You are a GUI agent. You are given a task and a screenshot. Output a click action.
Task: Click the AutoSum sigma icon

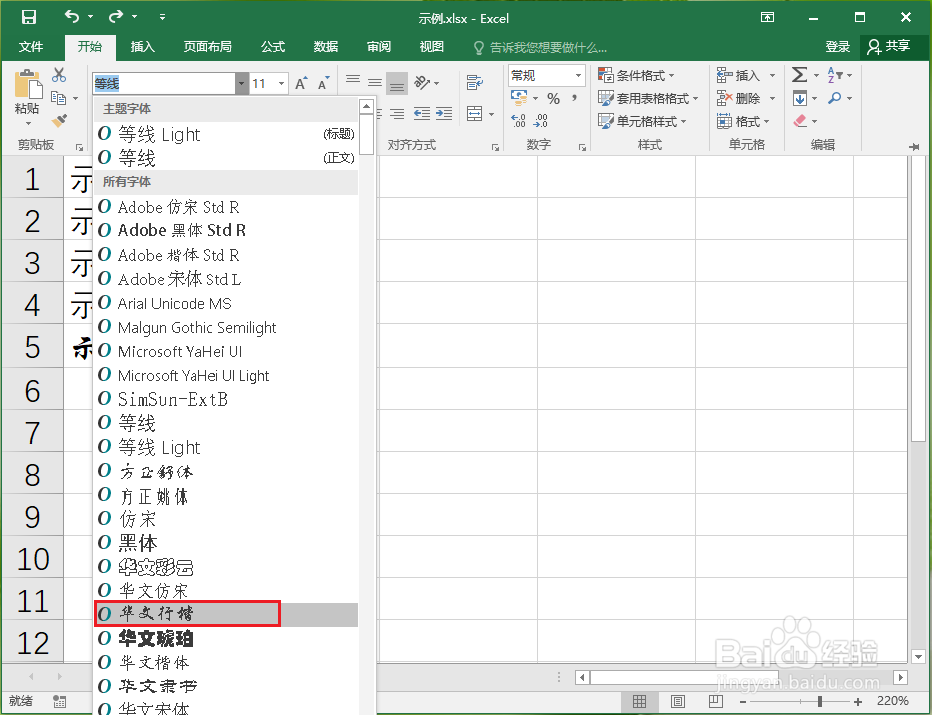point(799,75)
